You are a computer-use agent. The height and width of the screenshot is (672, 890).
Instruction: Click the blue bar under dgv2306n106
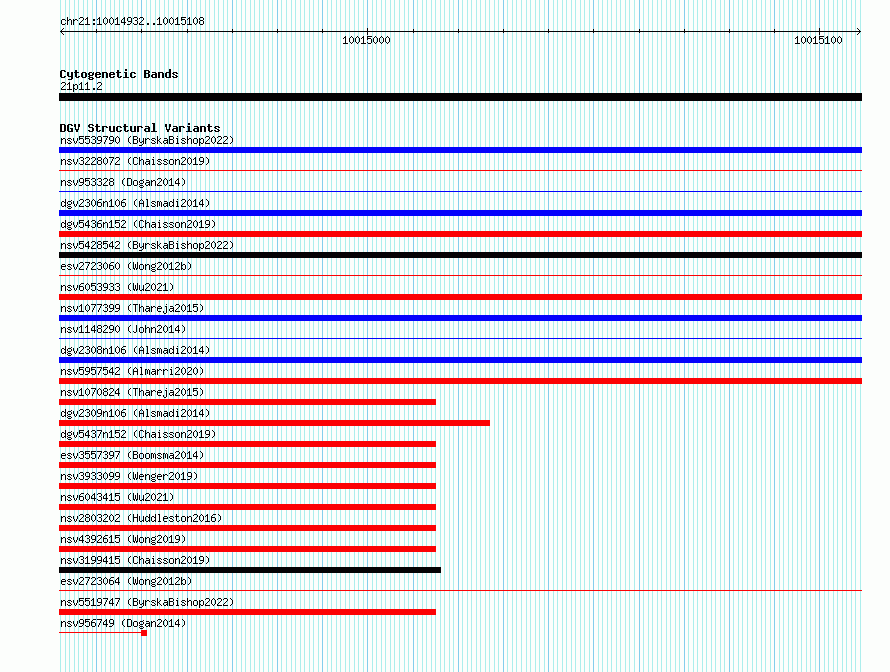tap(460, 213)
